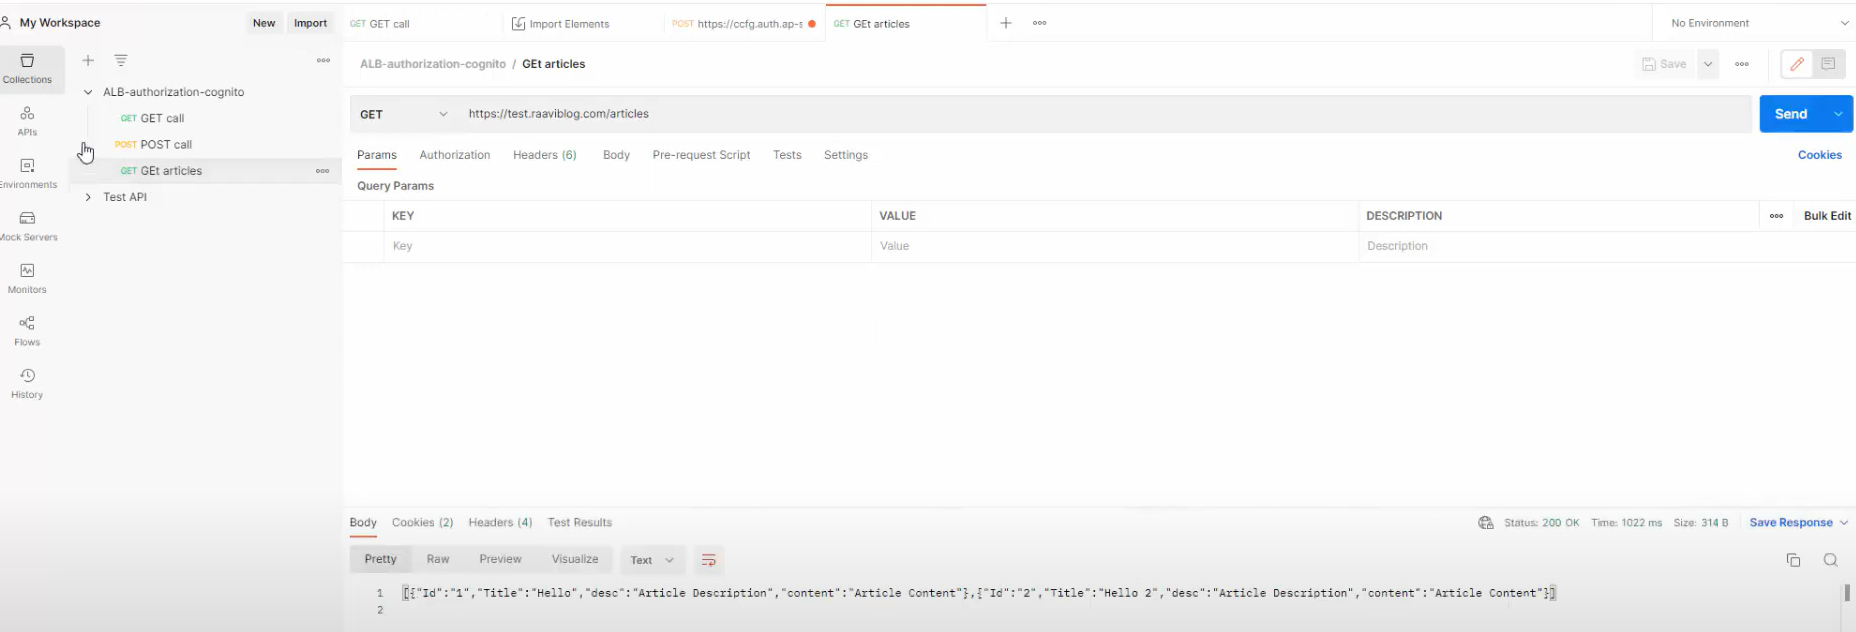Click the network globe icon beside Status
The width and height of the screenshot is (1856, 632).
(x=1486, y=523)
